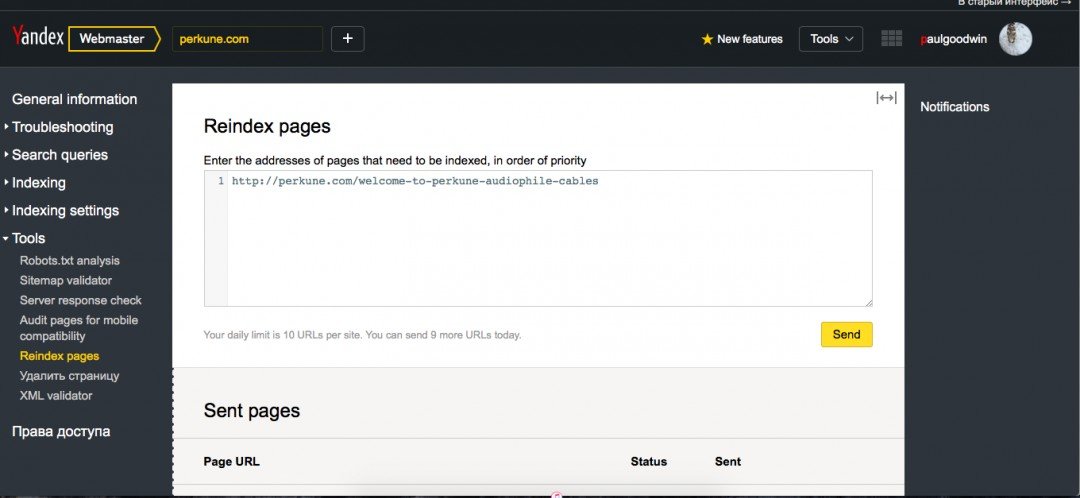
Task: Open Права доступа section
Action: pyautogui.click(x=61, y=432)
